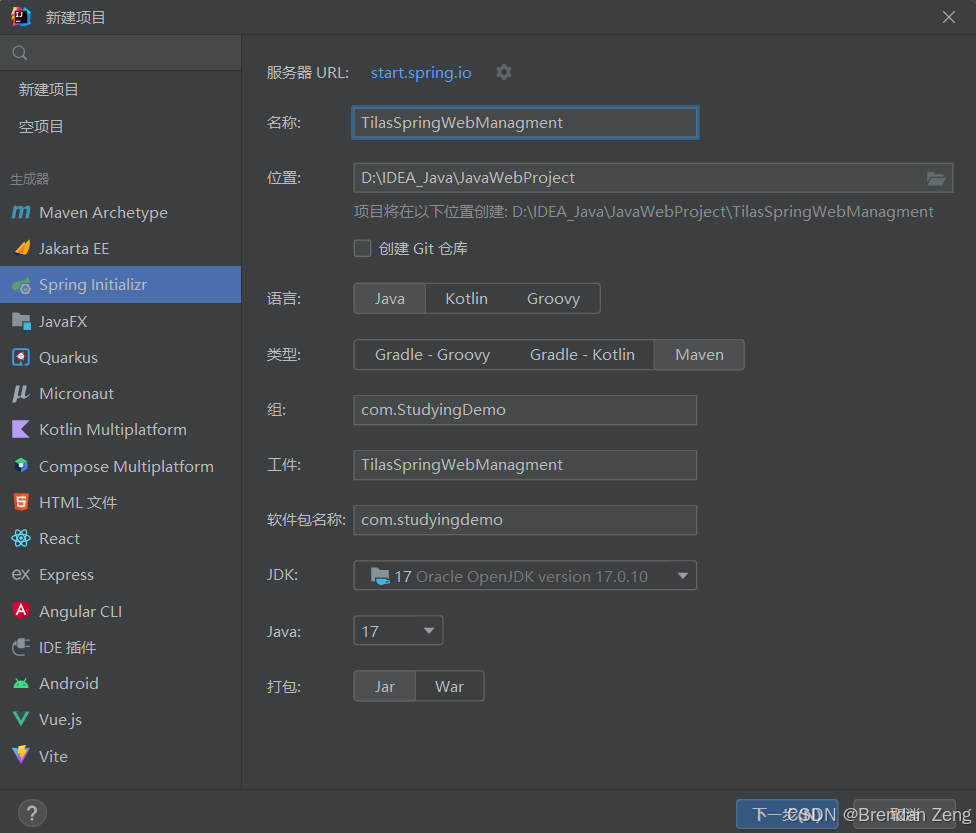Click the JavaFX icon
The width and height of the screenshot is (976, 833).
pos(21,321)
